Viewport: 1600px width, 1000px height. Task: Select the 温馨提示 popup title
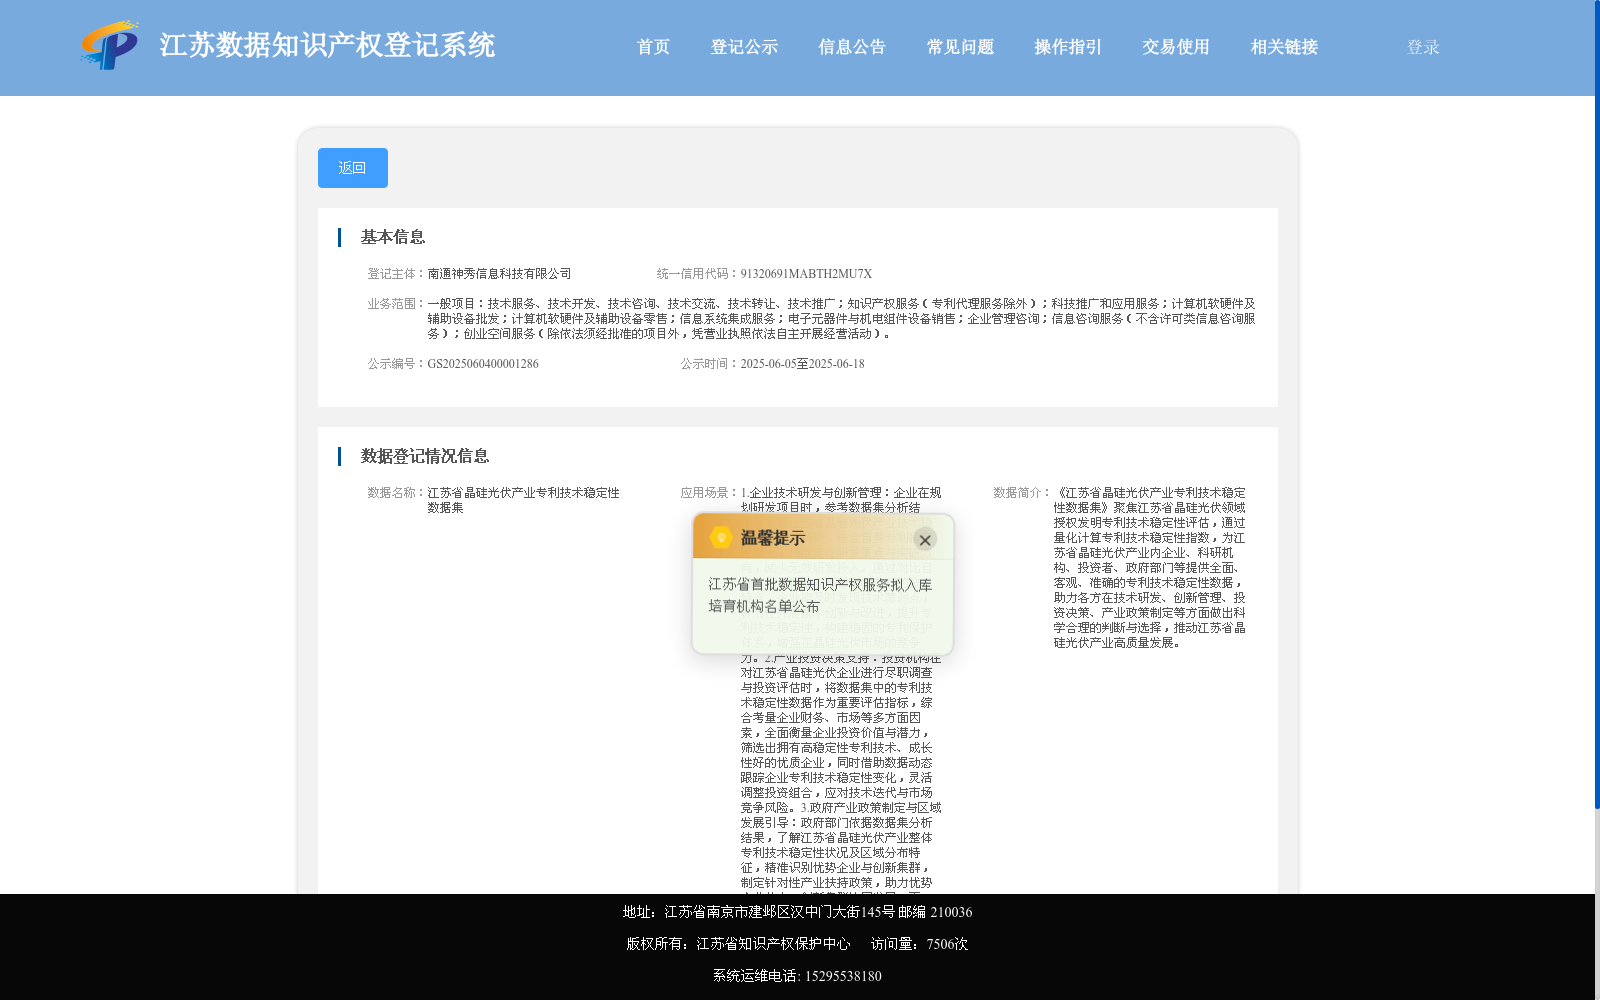coord(773,538)
